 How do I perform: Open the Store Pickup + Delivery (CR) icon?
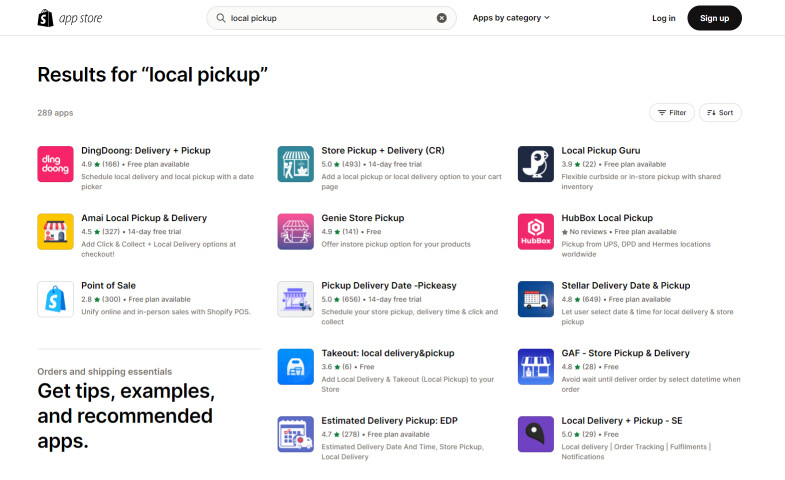(x=296, y=164)
